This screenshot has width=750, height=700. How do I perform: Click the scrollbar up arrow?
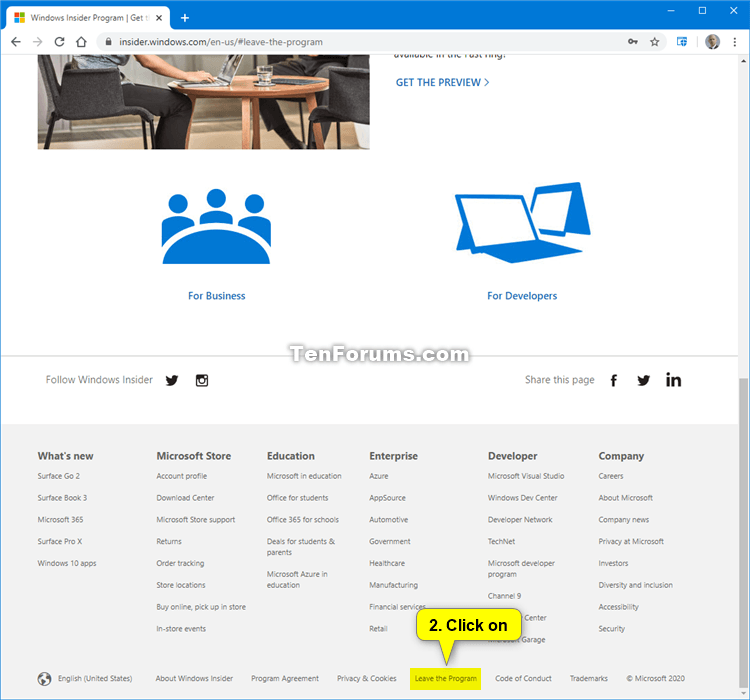743,61
